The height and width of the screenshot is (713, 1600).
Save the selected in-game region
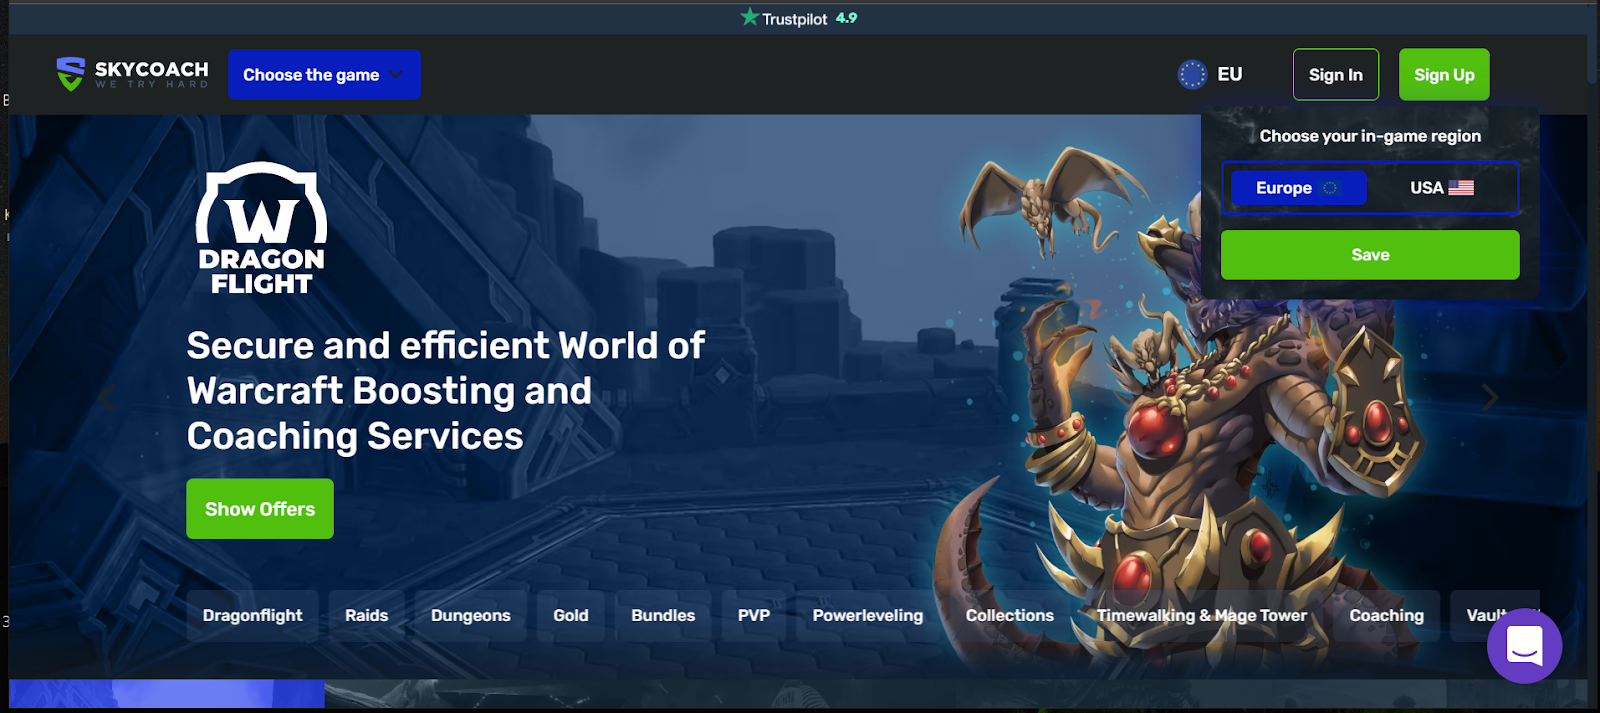[1370, 255]
